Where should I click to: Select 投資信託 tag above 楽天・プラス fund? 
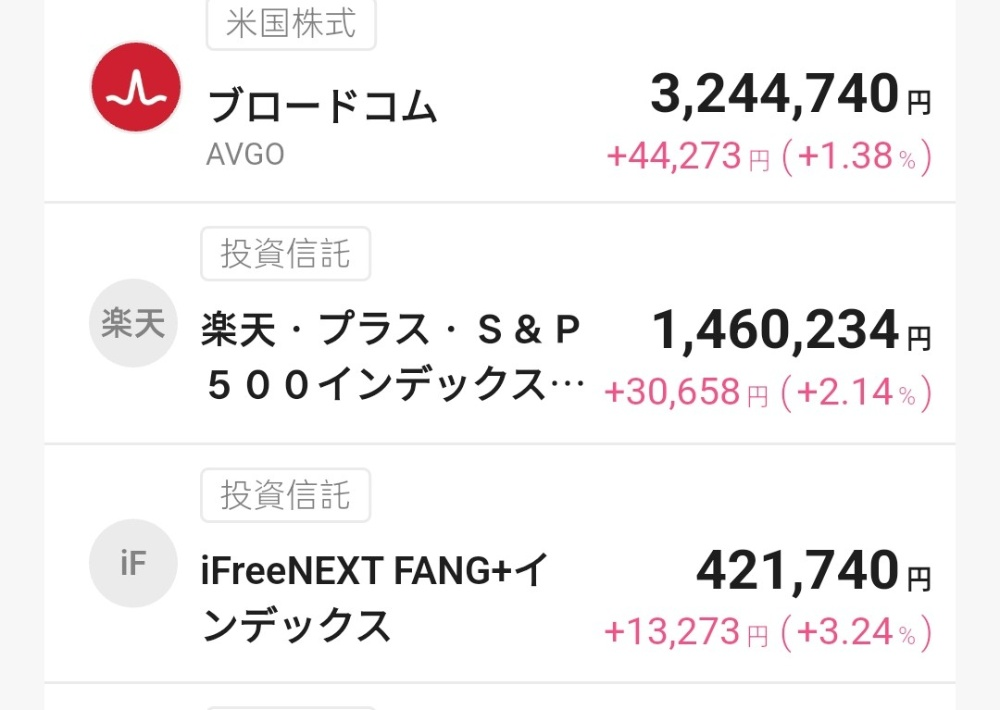pos(286,254)
